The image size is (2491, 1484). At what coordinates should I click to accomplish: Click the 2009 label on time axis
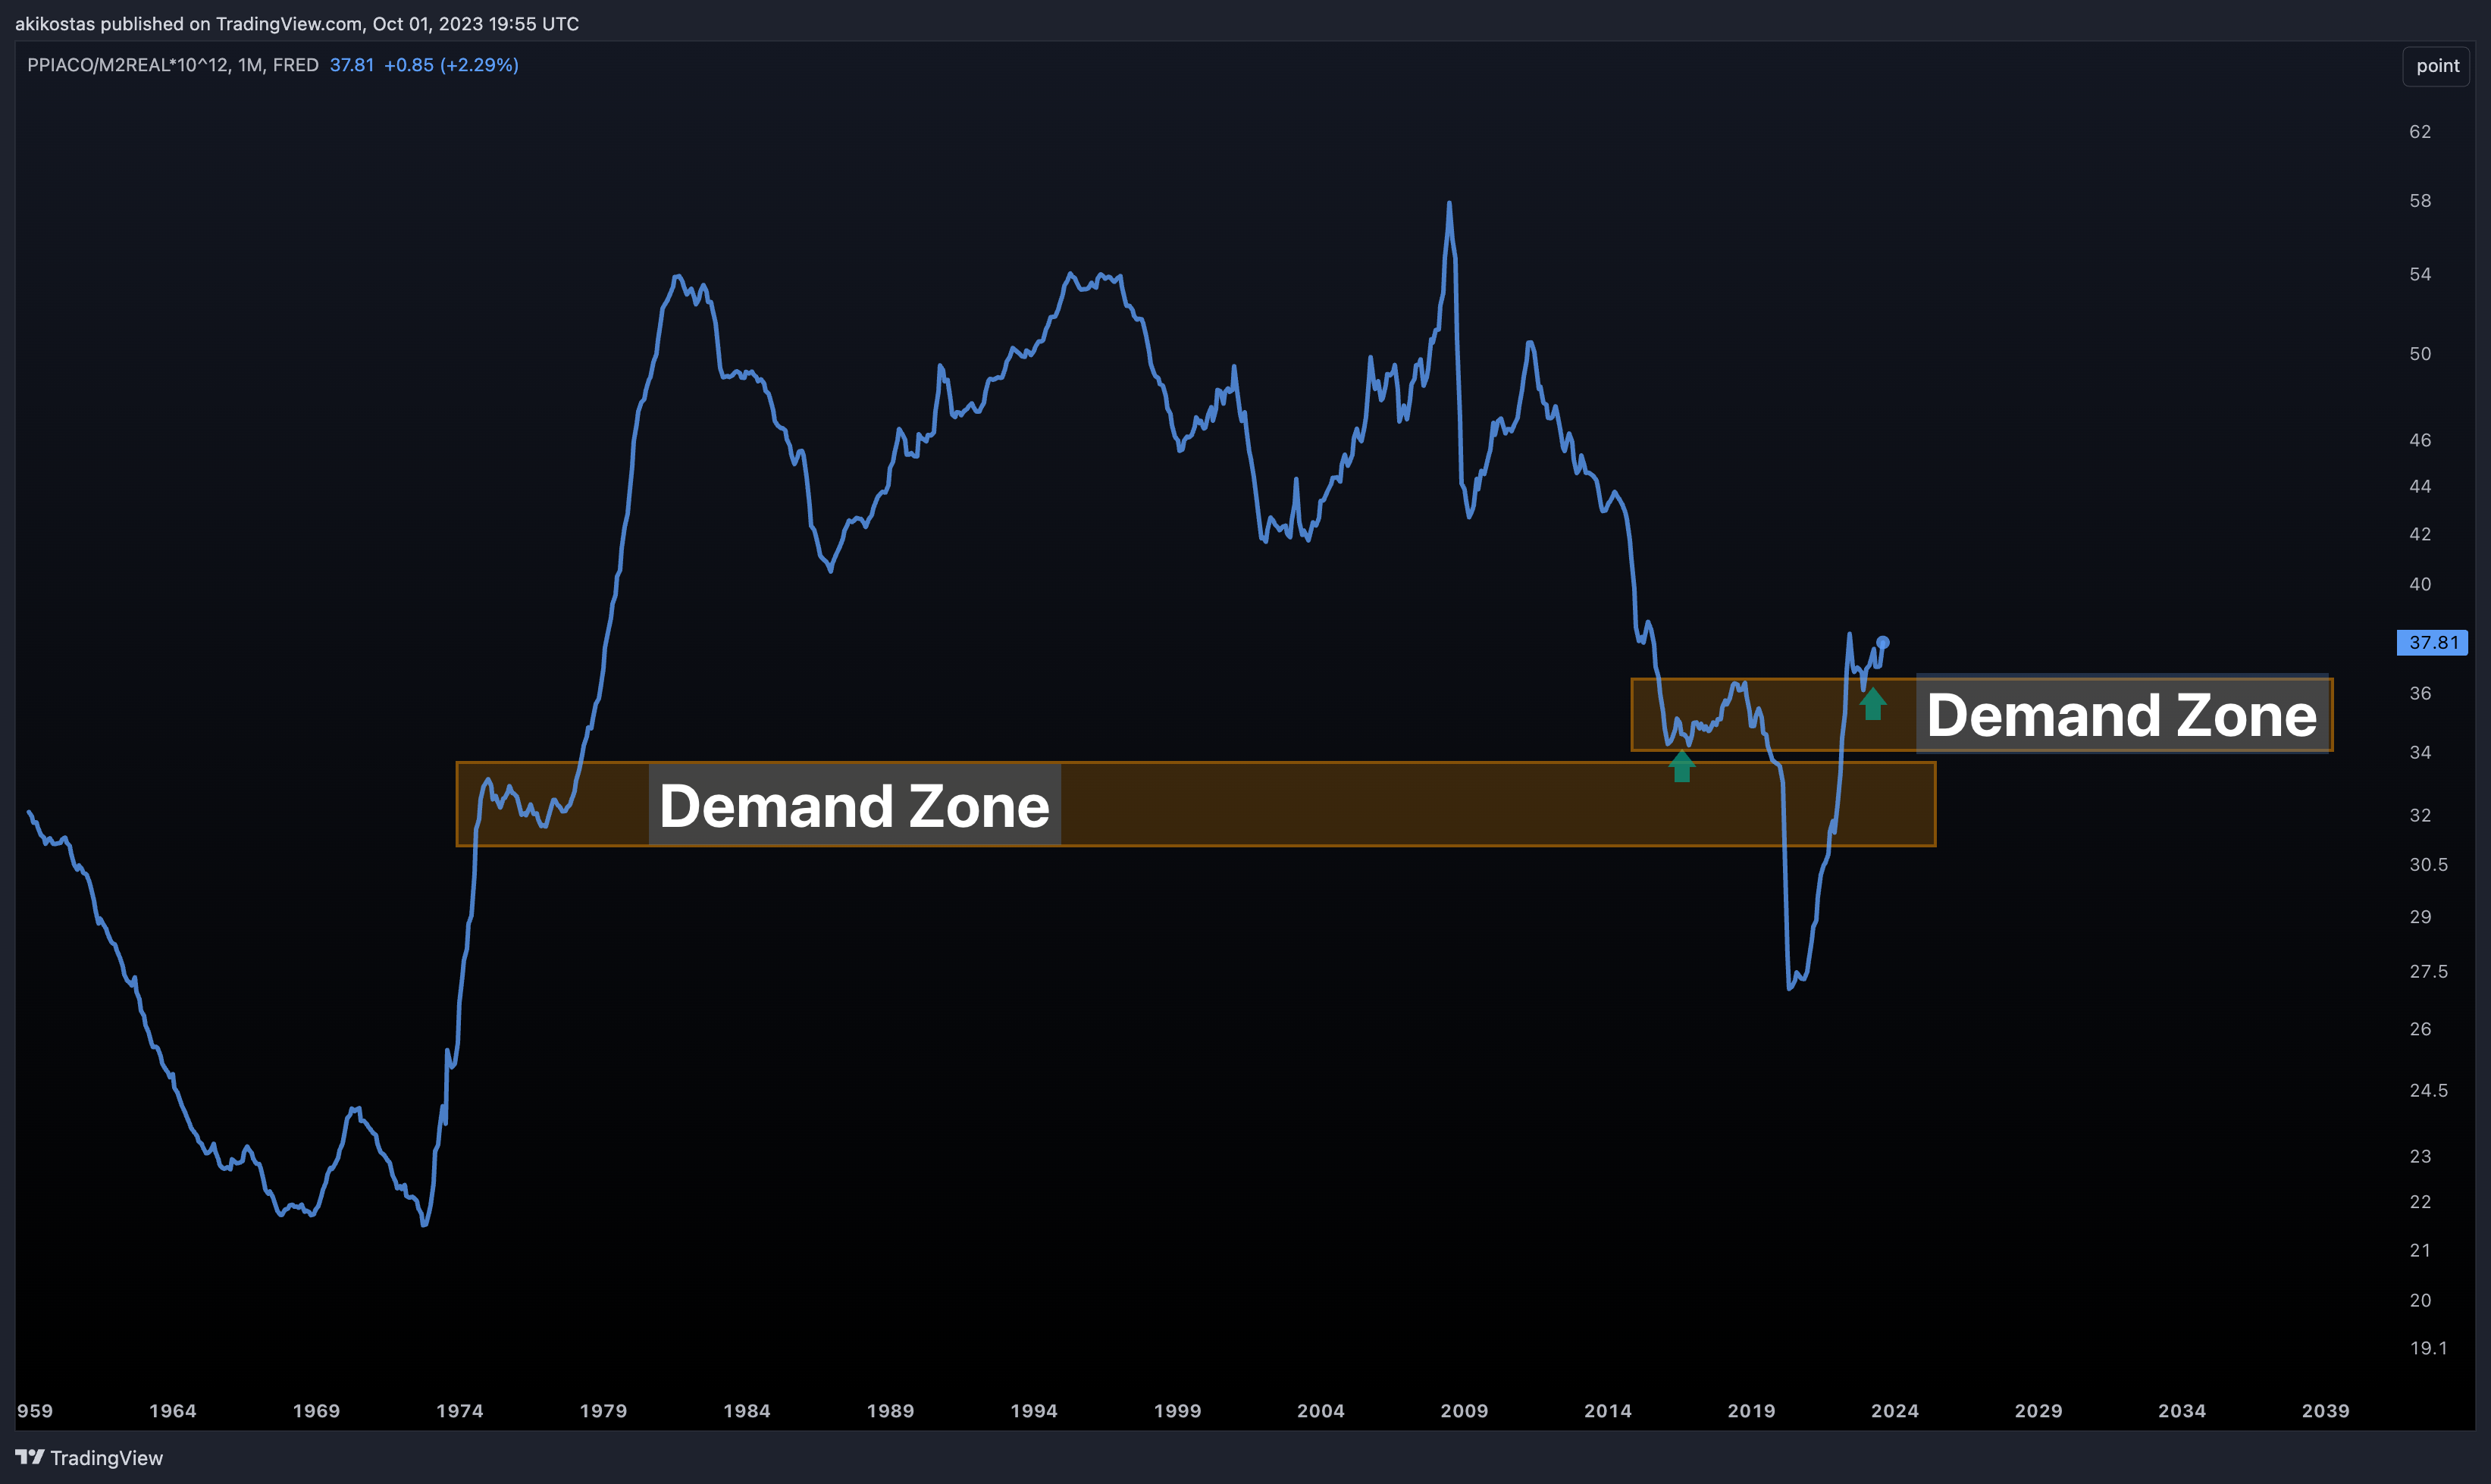click(x=1464, y=1411)
